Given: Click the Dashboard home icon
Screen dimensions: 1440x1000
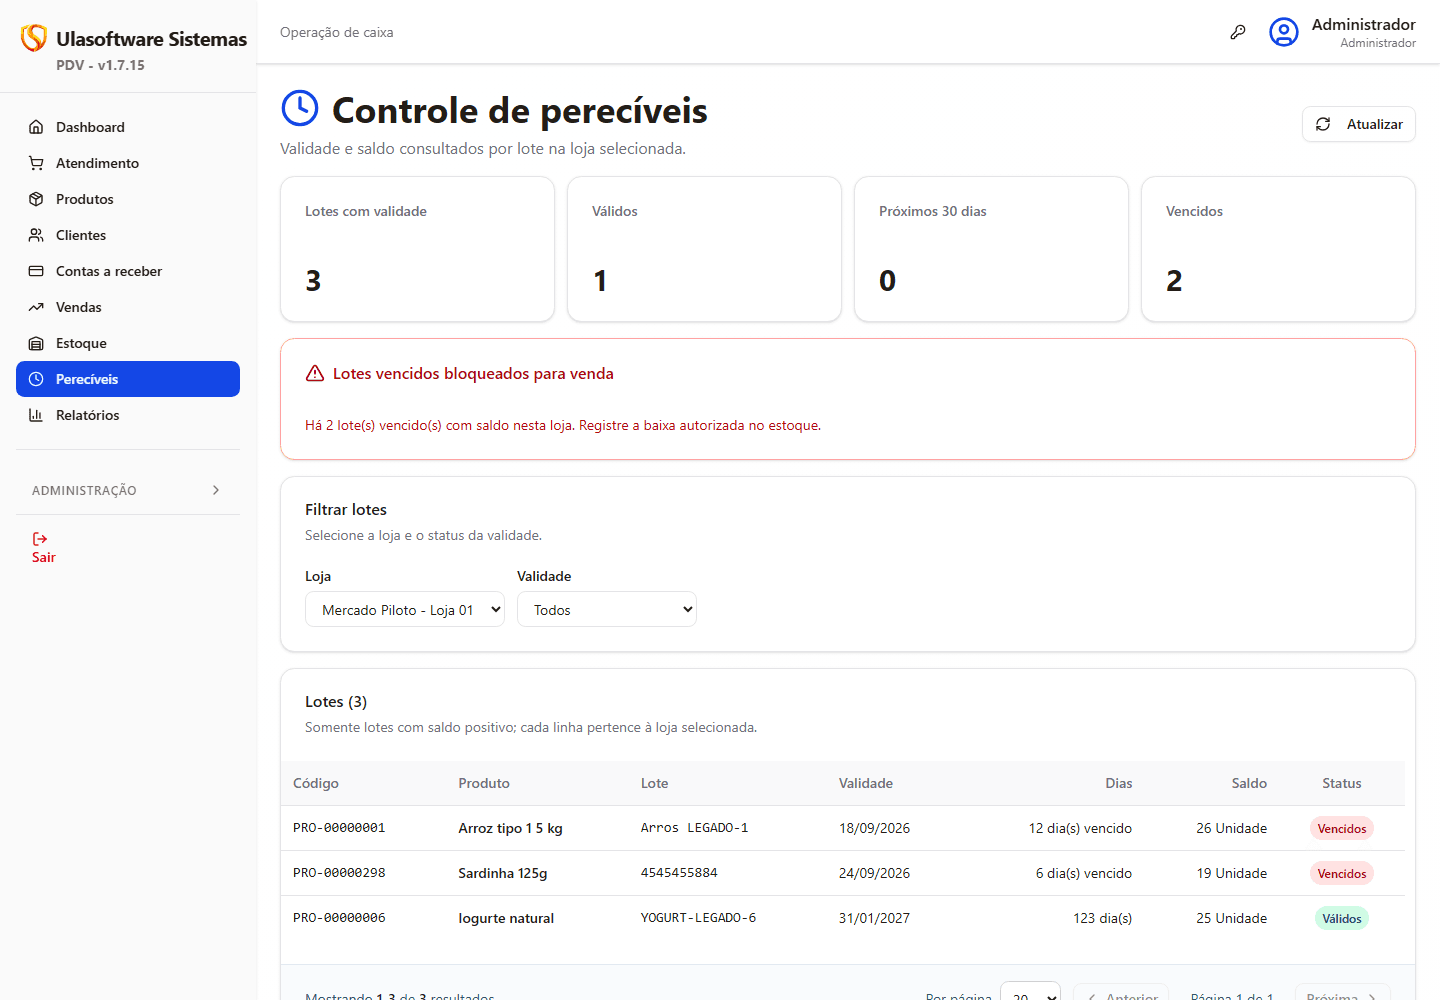Looking at the screenshot, I should (x=36, y=127).
